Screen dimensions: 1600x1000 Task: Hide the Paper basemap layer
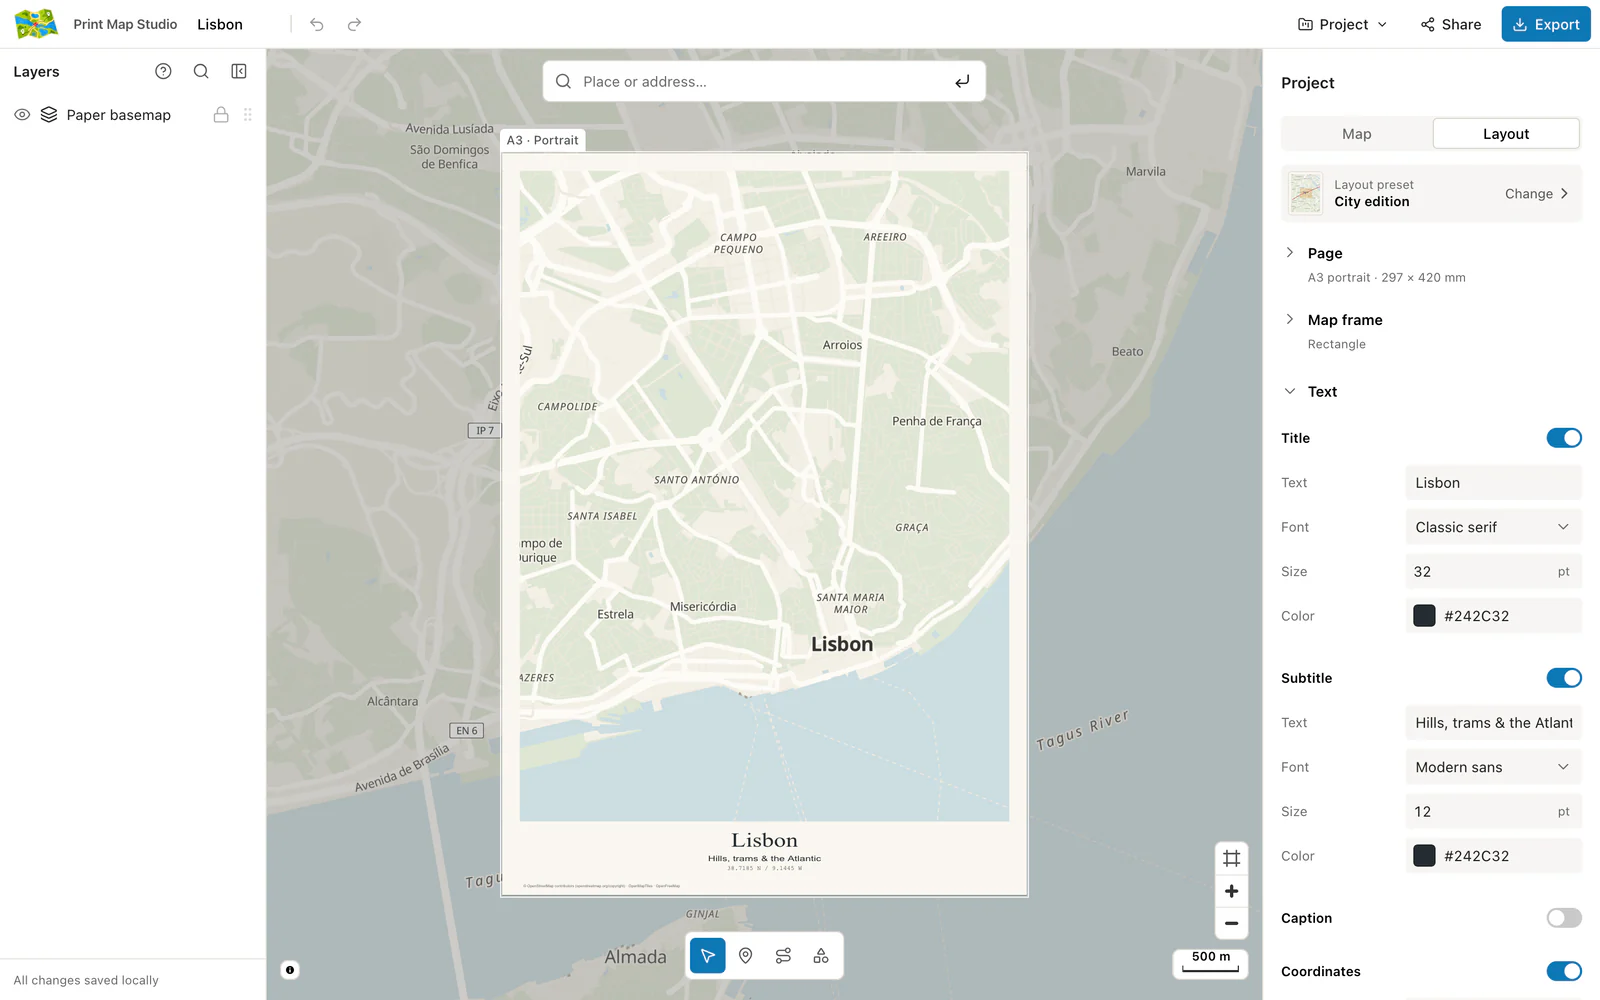pos(22,115)
